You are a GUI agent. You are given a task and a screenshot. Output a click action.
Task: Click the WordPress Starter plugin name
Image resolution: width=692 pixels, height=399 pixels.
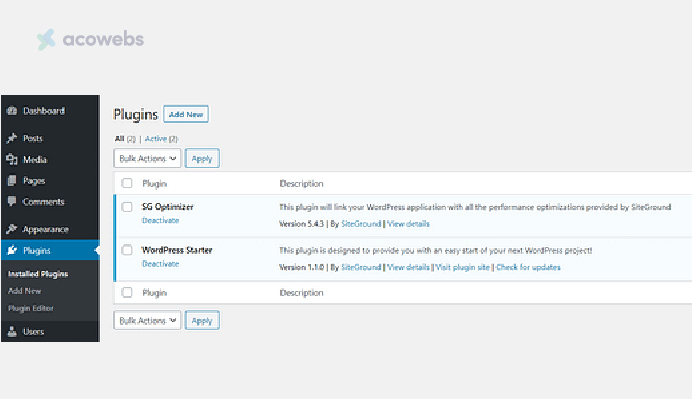[x=177, y=250]
